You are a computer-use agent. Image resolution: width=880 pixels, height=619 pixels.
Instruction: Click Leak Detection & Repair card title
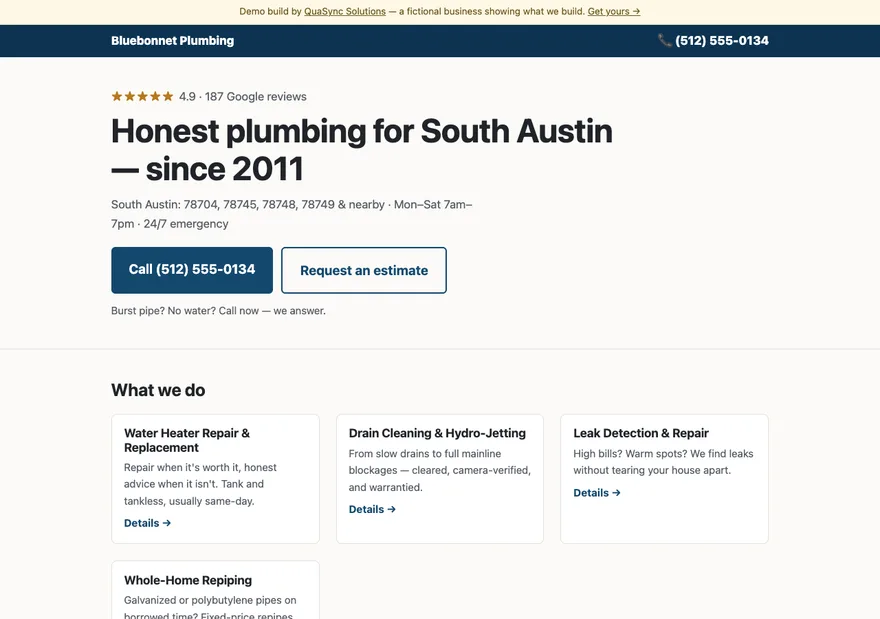click(641, 433)
